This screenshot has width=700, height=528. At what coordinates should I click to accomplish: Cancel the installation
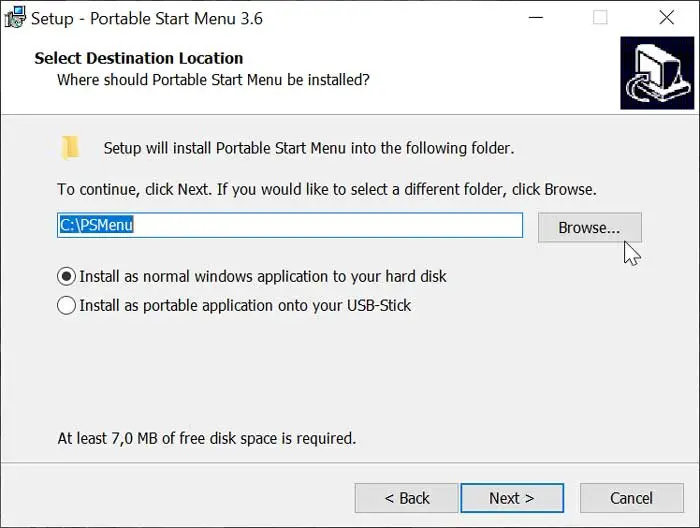[x=631, y=498]
